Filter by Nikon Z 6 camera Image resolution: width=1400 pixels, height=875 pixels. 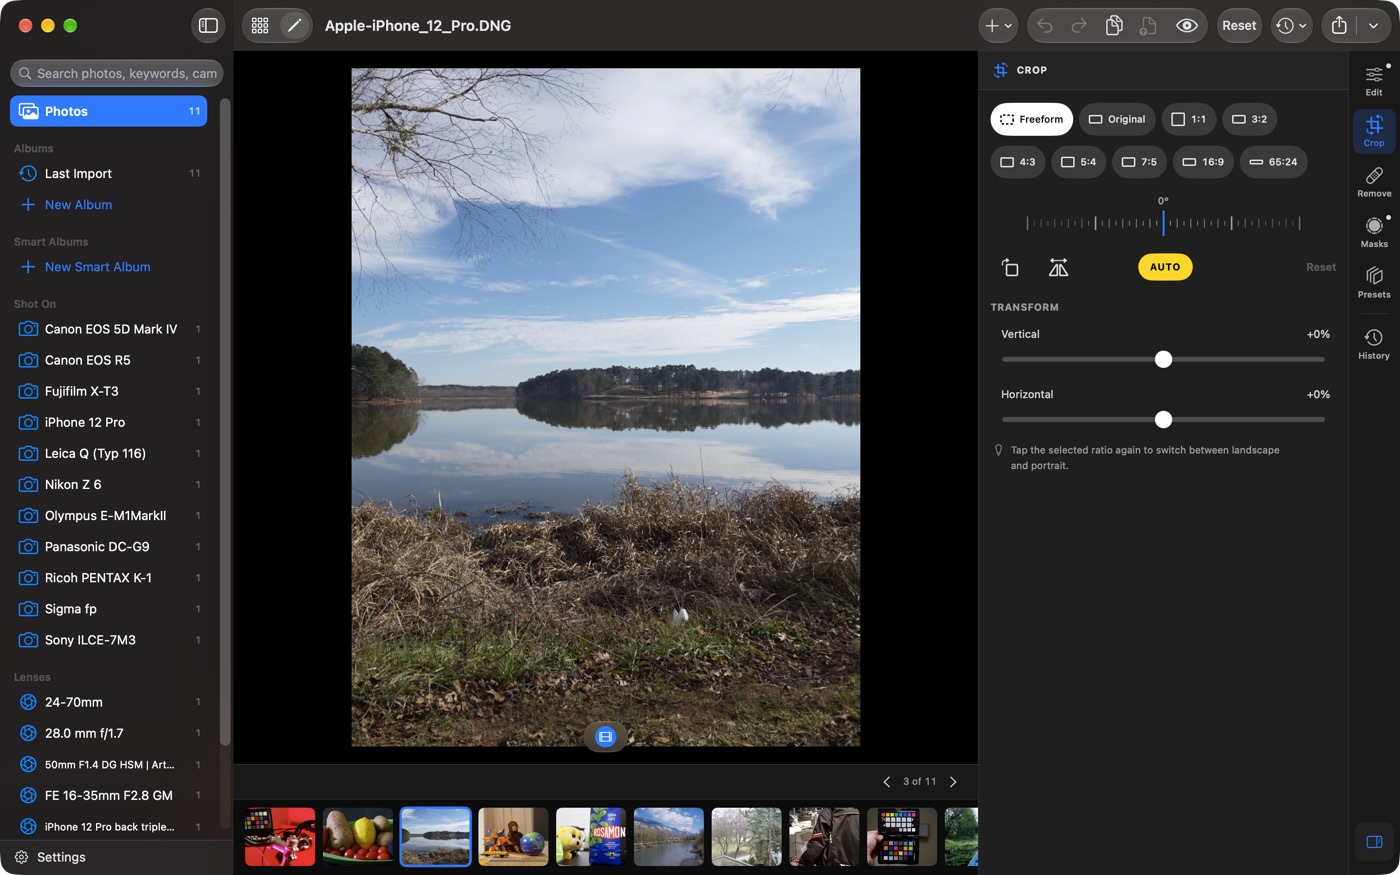109,484
